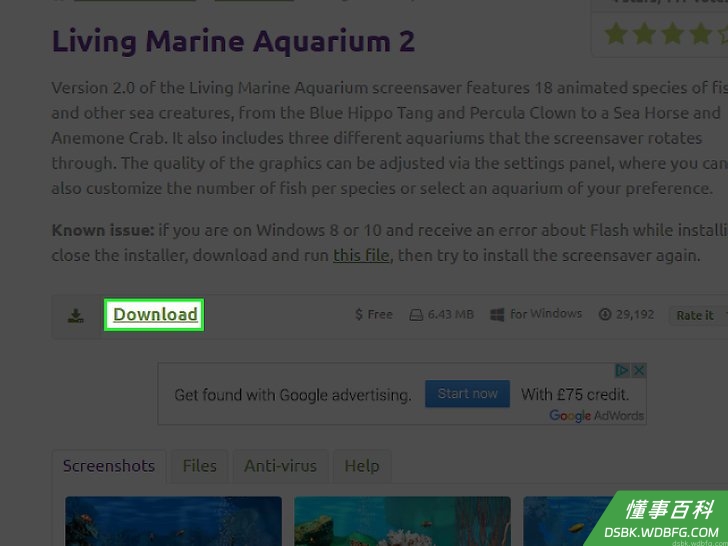
Task: Close the ad with the X icon
Action: click(639, 370)
